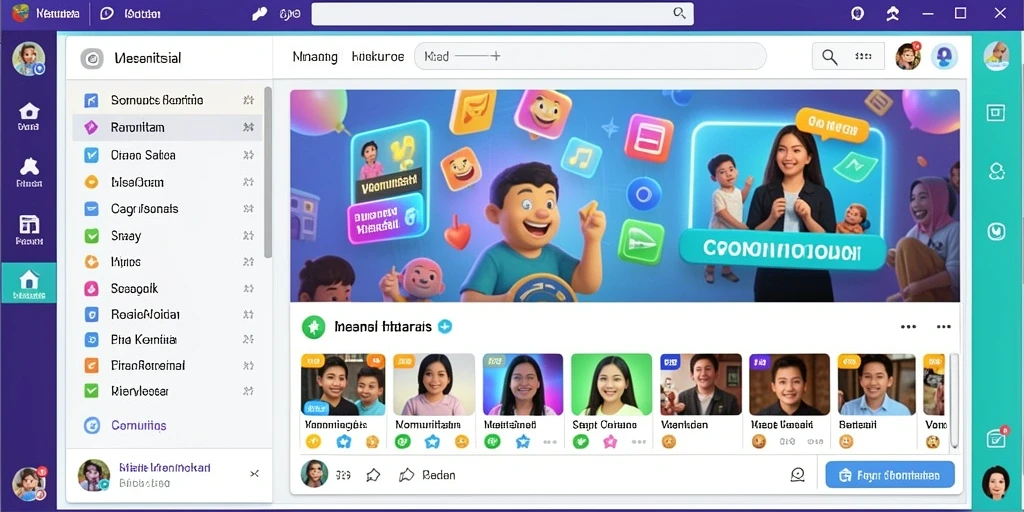The image size is (1024, 512).
Task: Switch to the Nnaong tab
Action: point(315,57)
